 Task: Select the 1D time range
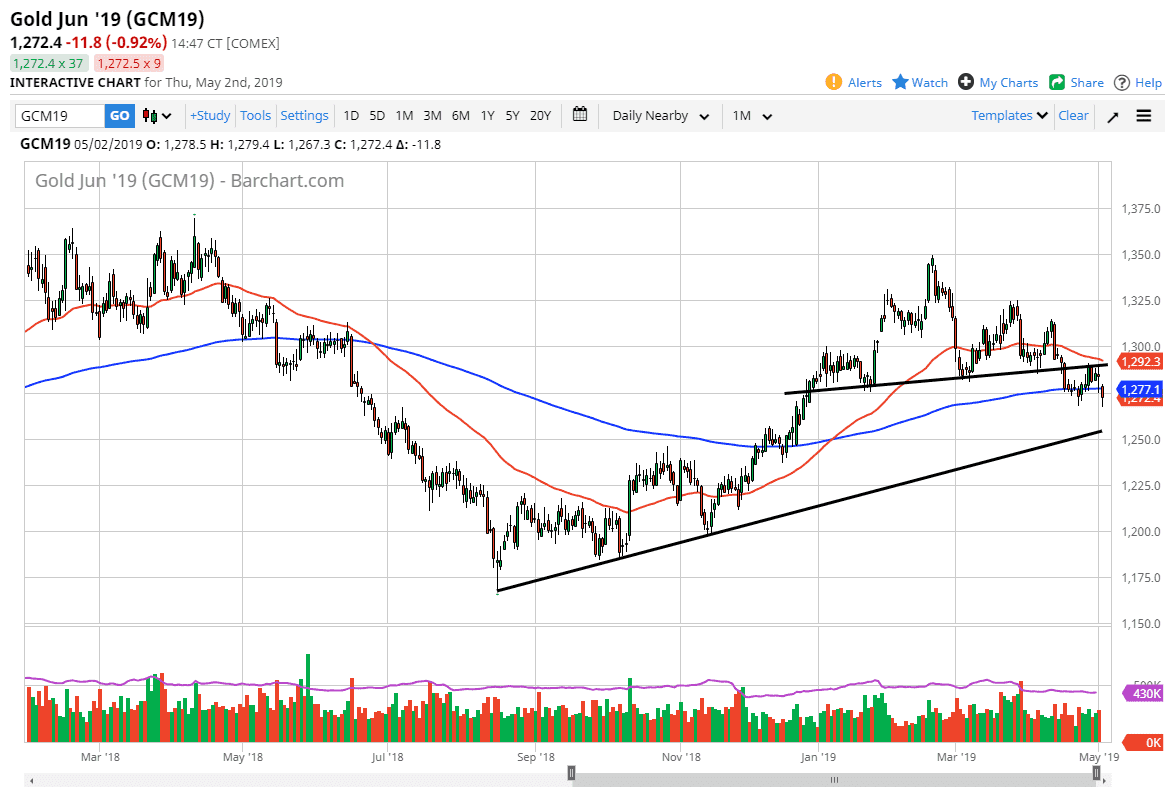point(351,115)
